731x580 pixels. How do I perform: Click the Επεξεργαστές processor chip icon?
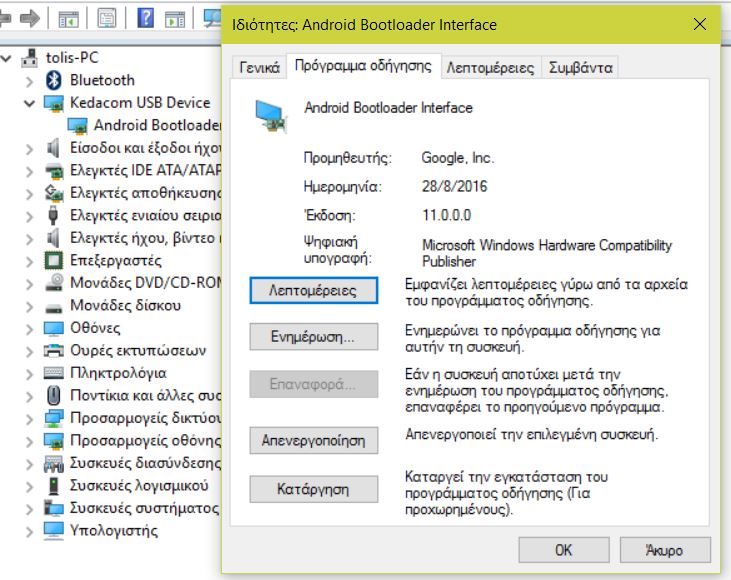pos(53,260)
